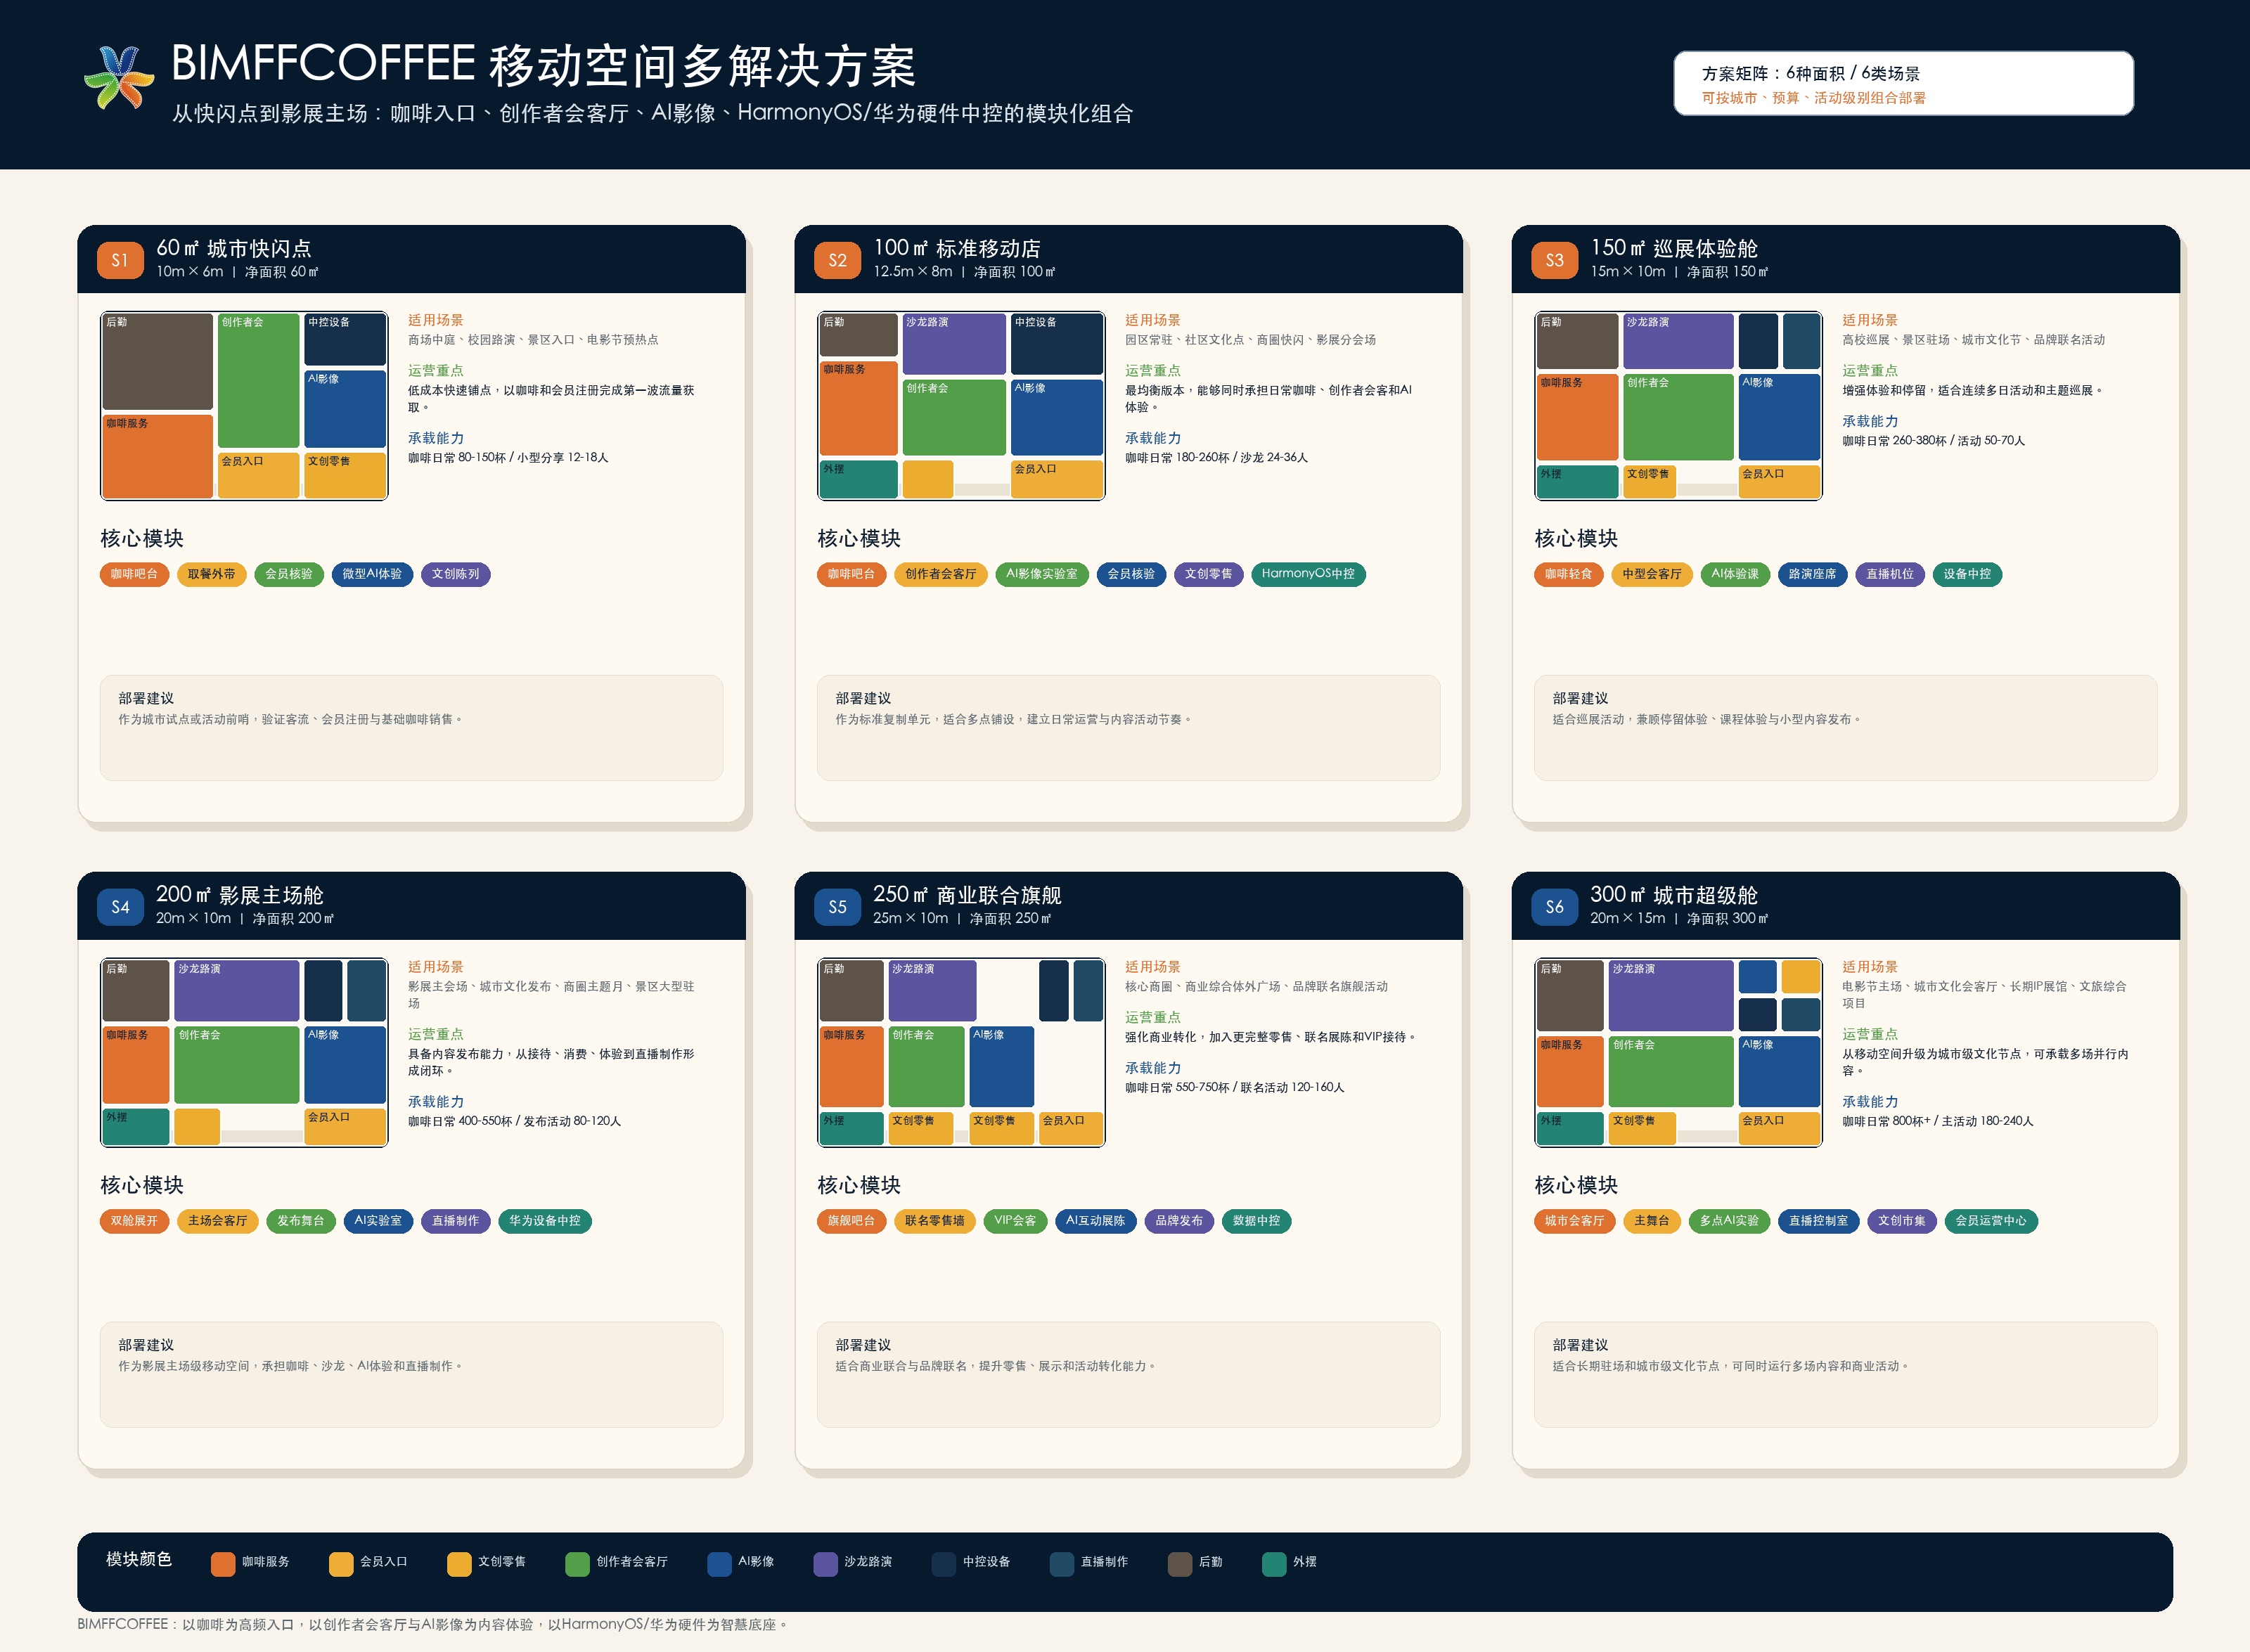Click the AI影像实验室 module tag

tap(1042, 574)
